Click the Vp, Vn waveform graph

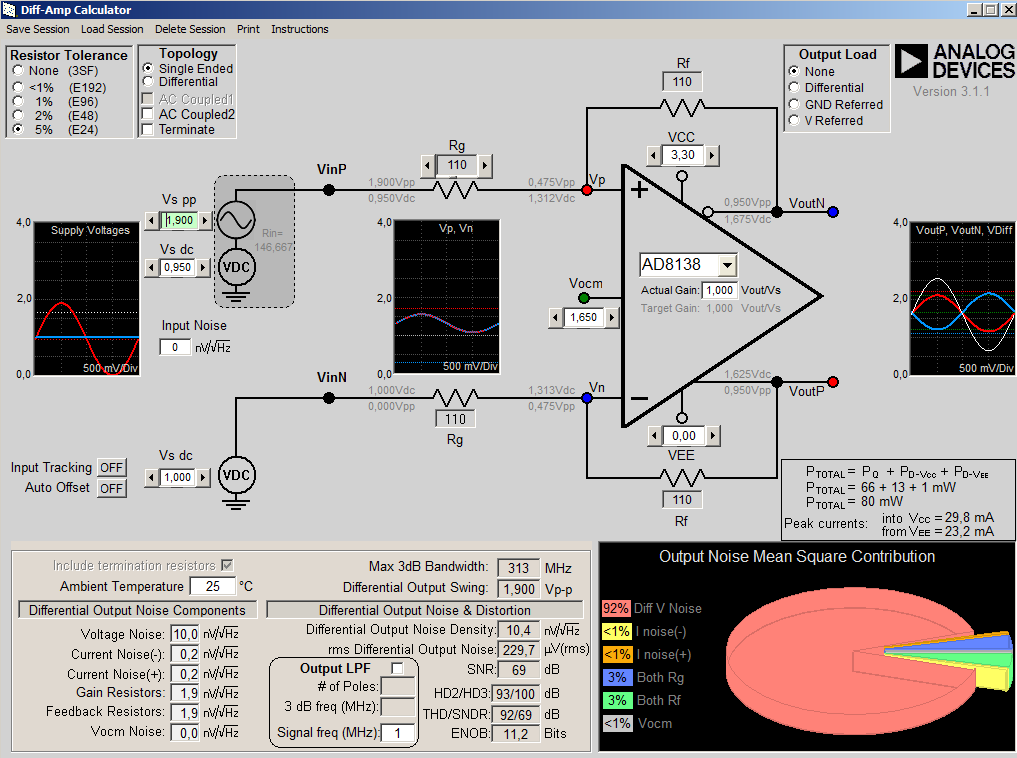click(447, 297)
